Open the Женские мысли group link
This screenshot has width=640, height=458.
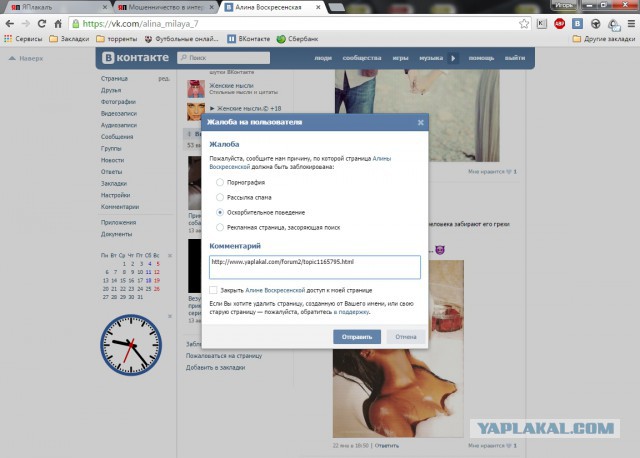pos(231,86)
